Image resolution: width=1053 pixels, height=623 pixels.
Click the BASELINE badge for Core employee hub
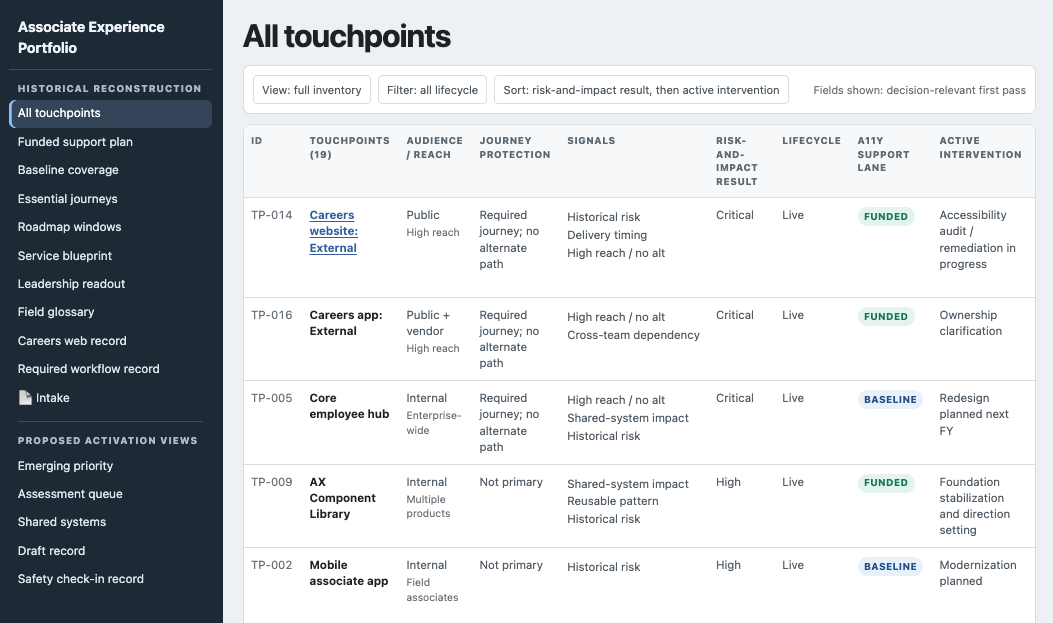890,399
